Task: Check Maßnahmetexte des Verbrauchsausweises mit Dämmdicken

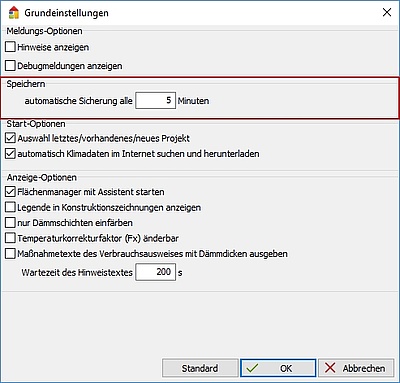Action: (x=10, y=253)
